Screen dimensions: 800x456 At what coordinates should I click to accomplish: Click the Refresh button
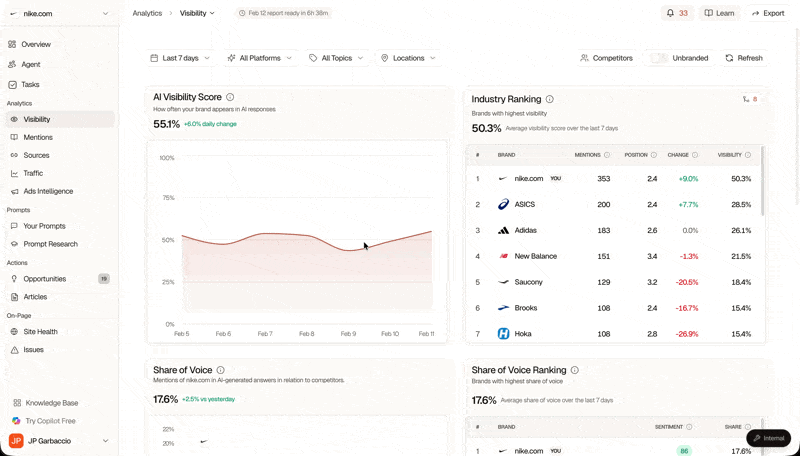coord(744,58)
